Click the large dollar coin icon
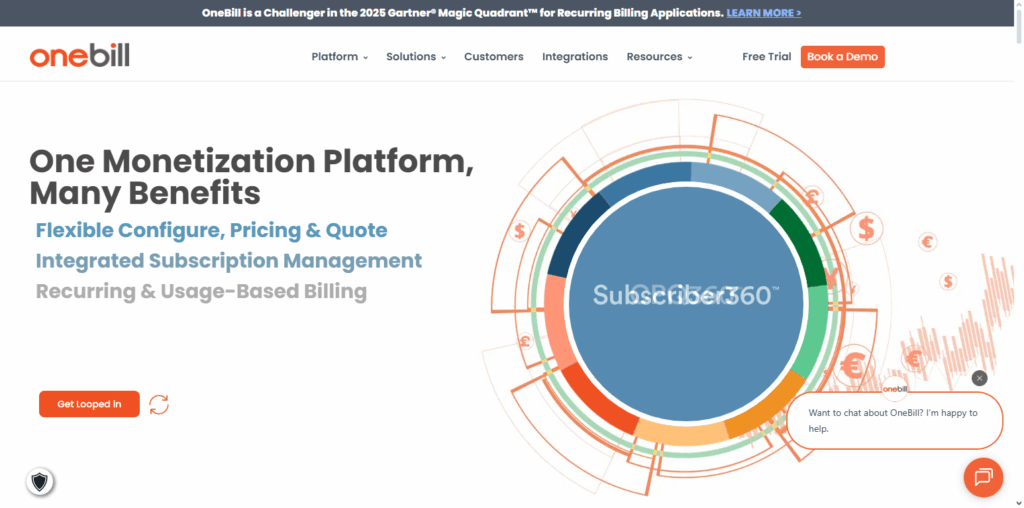 click(866, 229)
